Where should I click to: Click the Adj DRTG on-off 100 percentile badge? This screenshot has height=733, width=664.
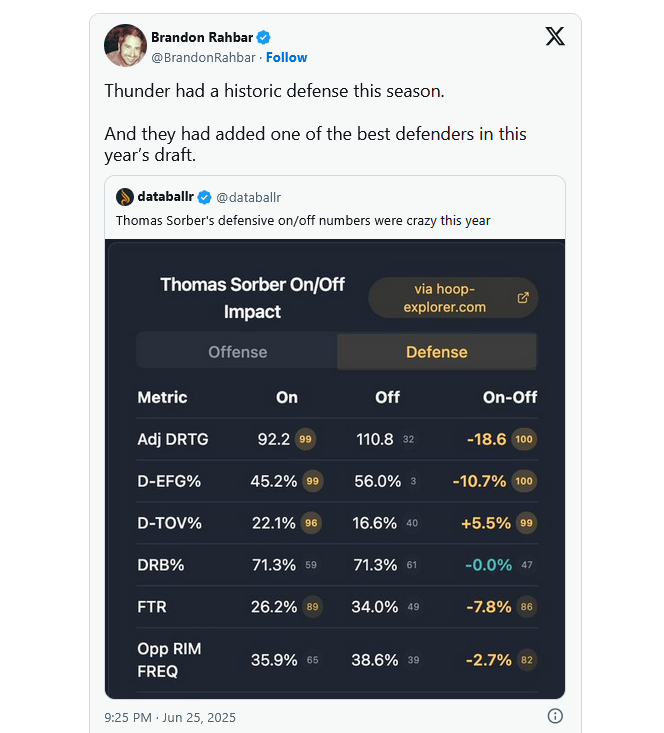tap(523, 439)
